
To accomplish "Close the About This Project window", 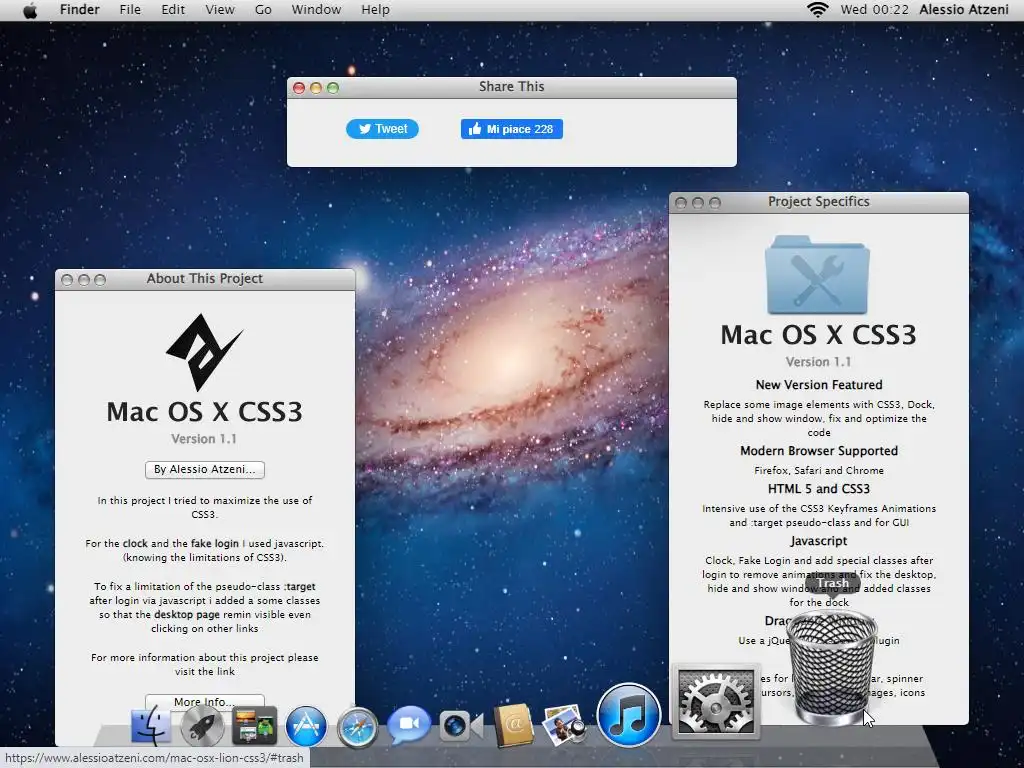I will pyautogui.click(x=67, y=280).
